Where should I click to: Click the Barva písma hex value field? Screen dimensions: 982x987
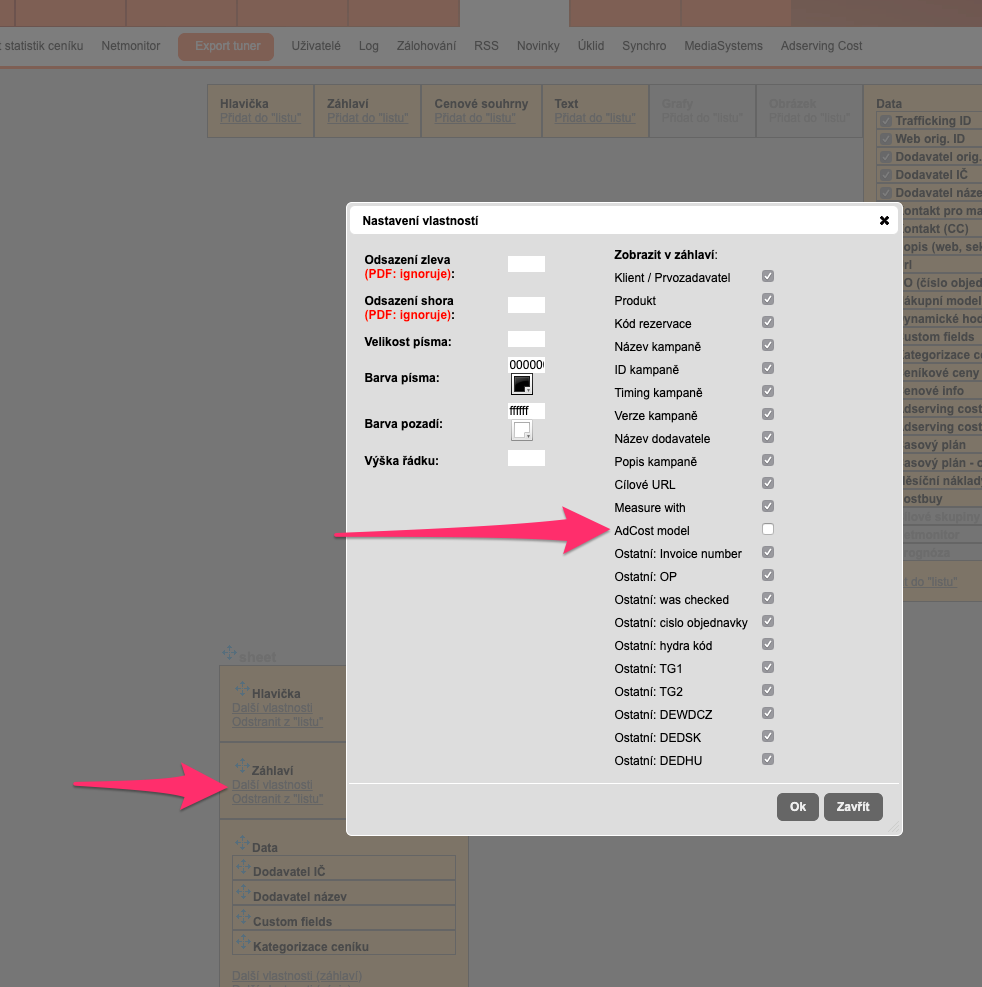[x=526, y=364]
